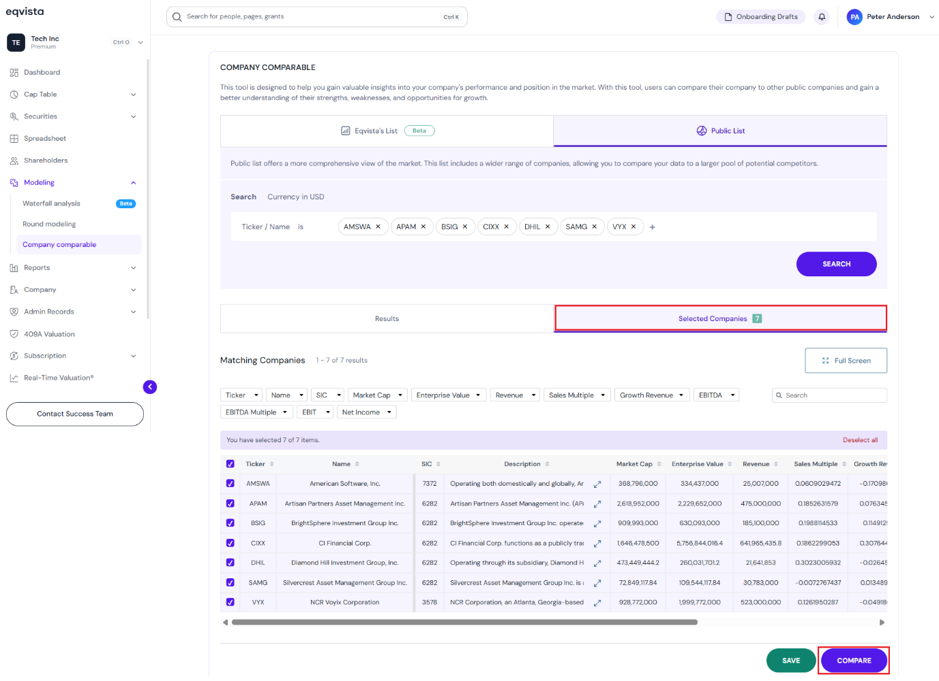
Task: Add another ticker with the plus icon
Action: pos(652,227)
